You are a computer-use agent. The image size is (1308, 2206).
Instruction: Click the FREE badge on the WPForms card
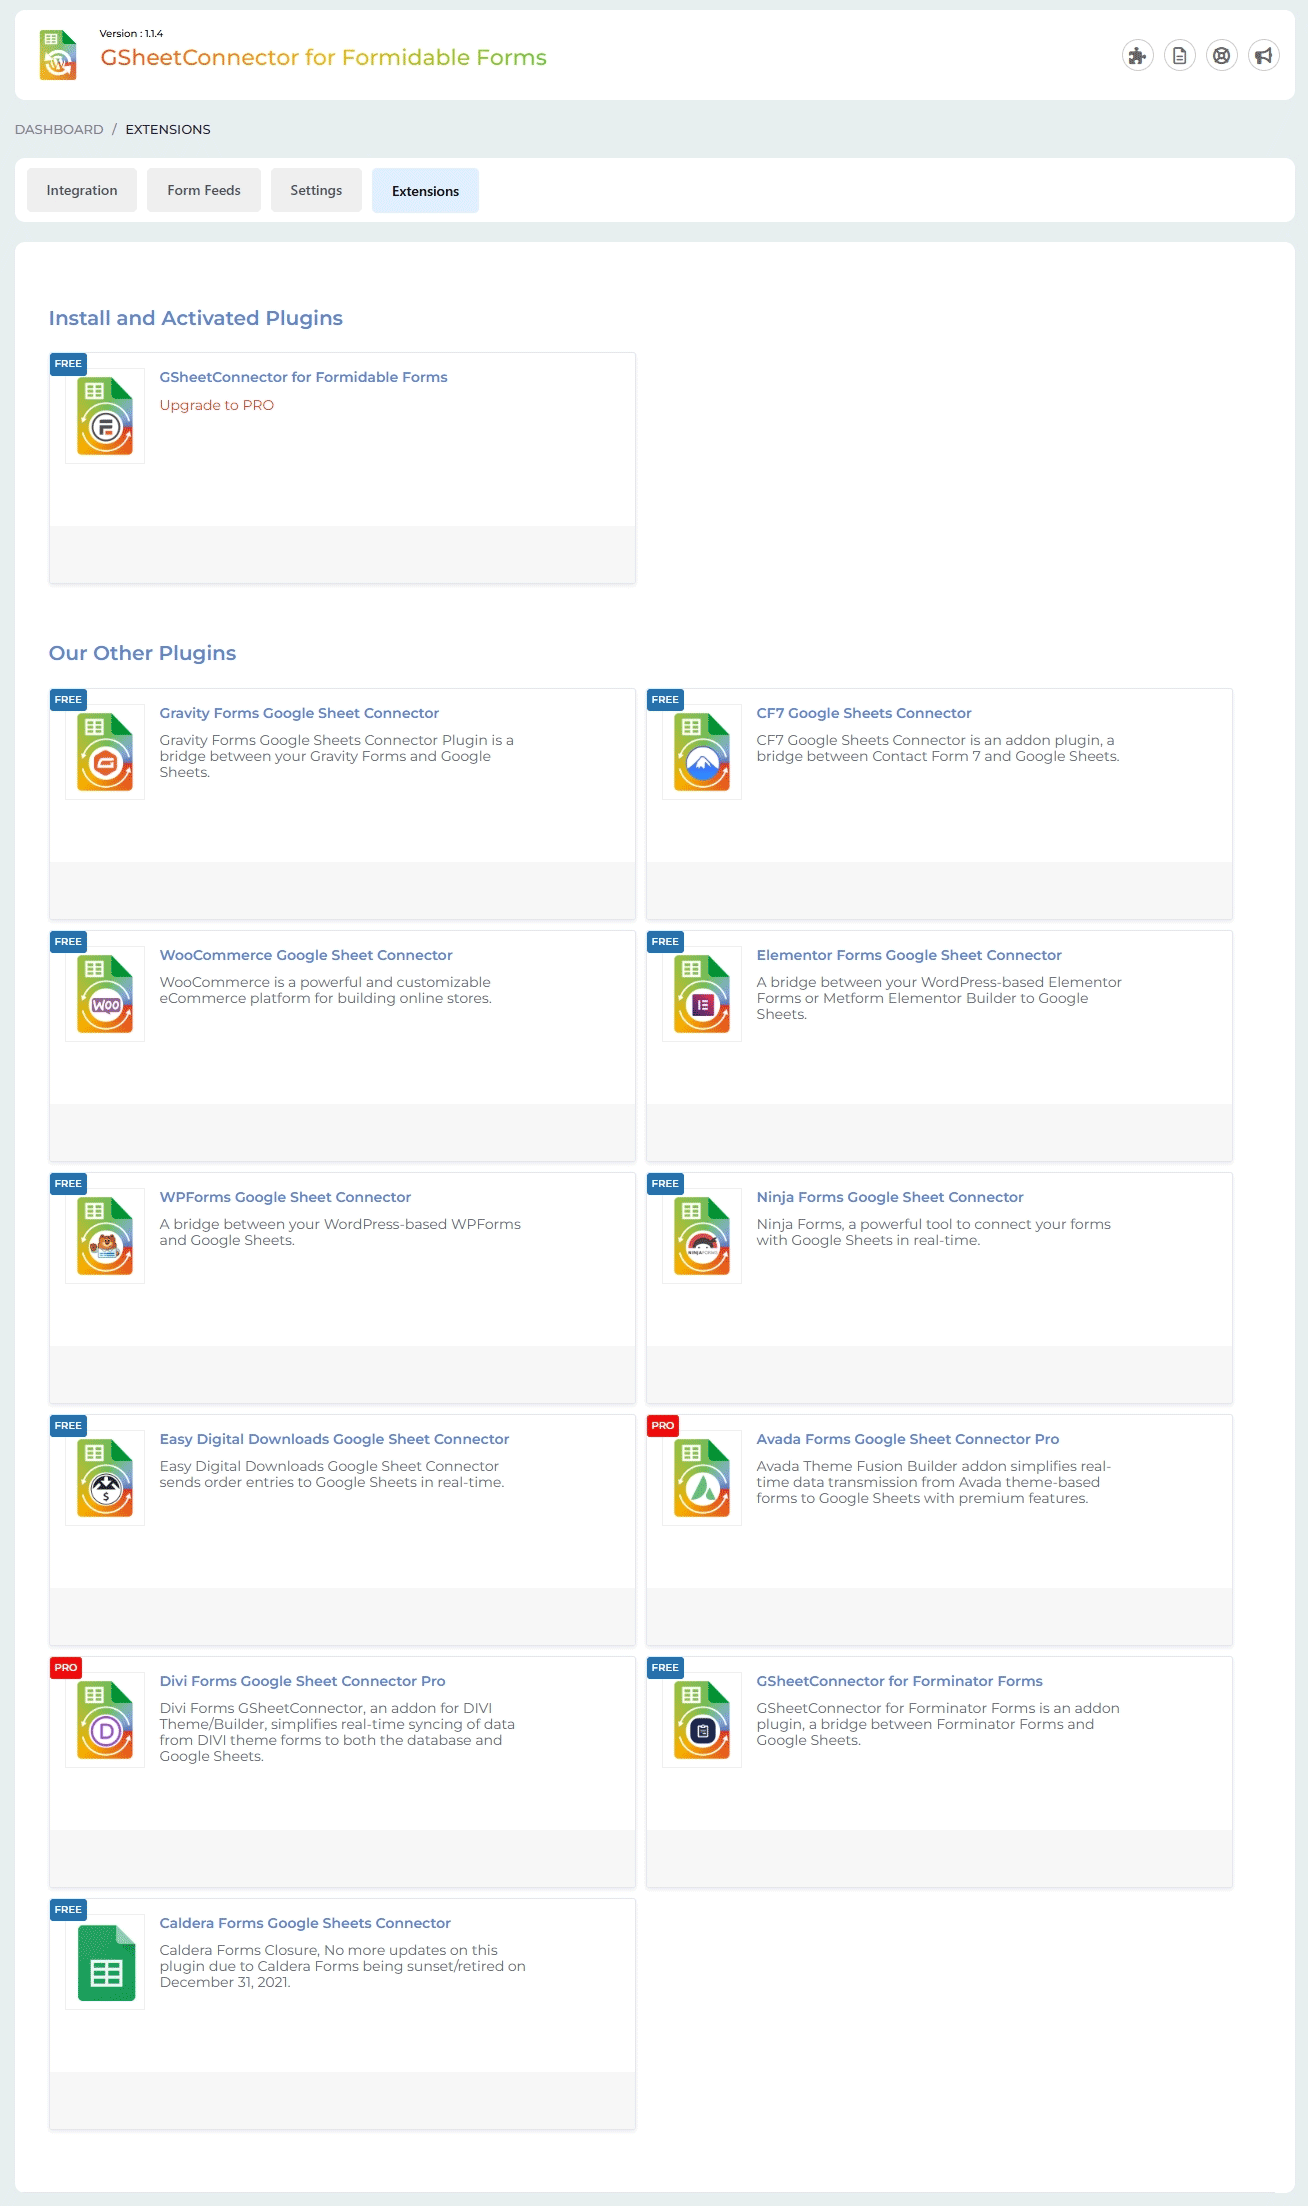point(68,1183)
